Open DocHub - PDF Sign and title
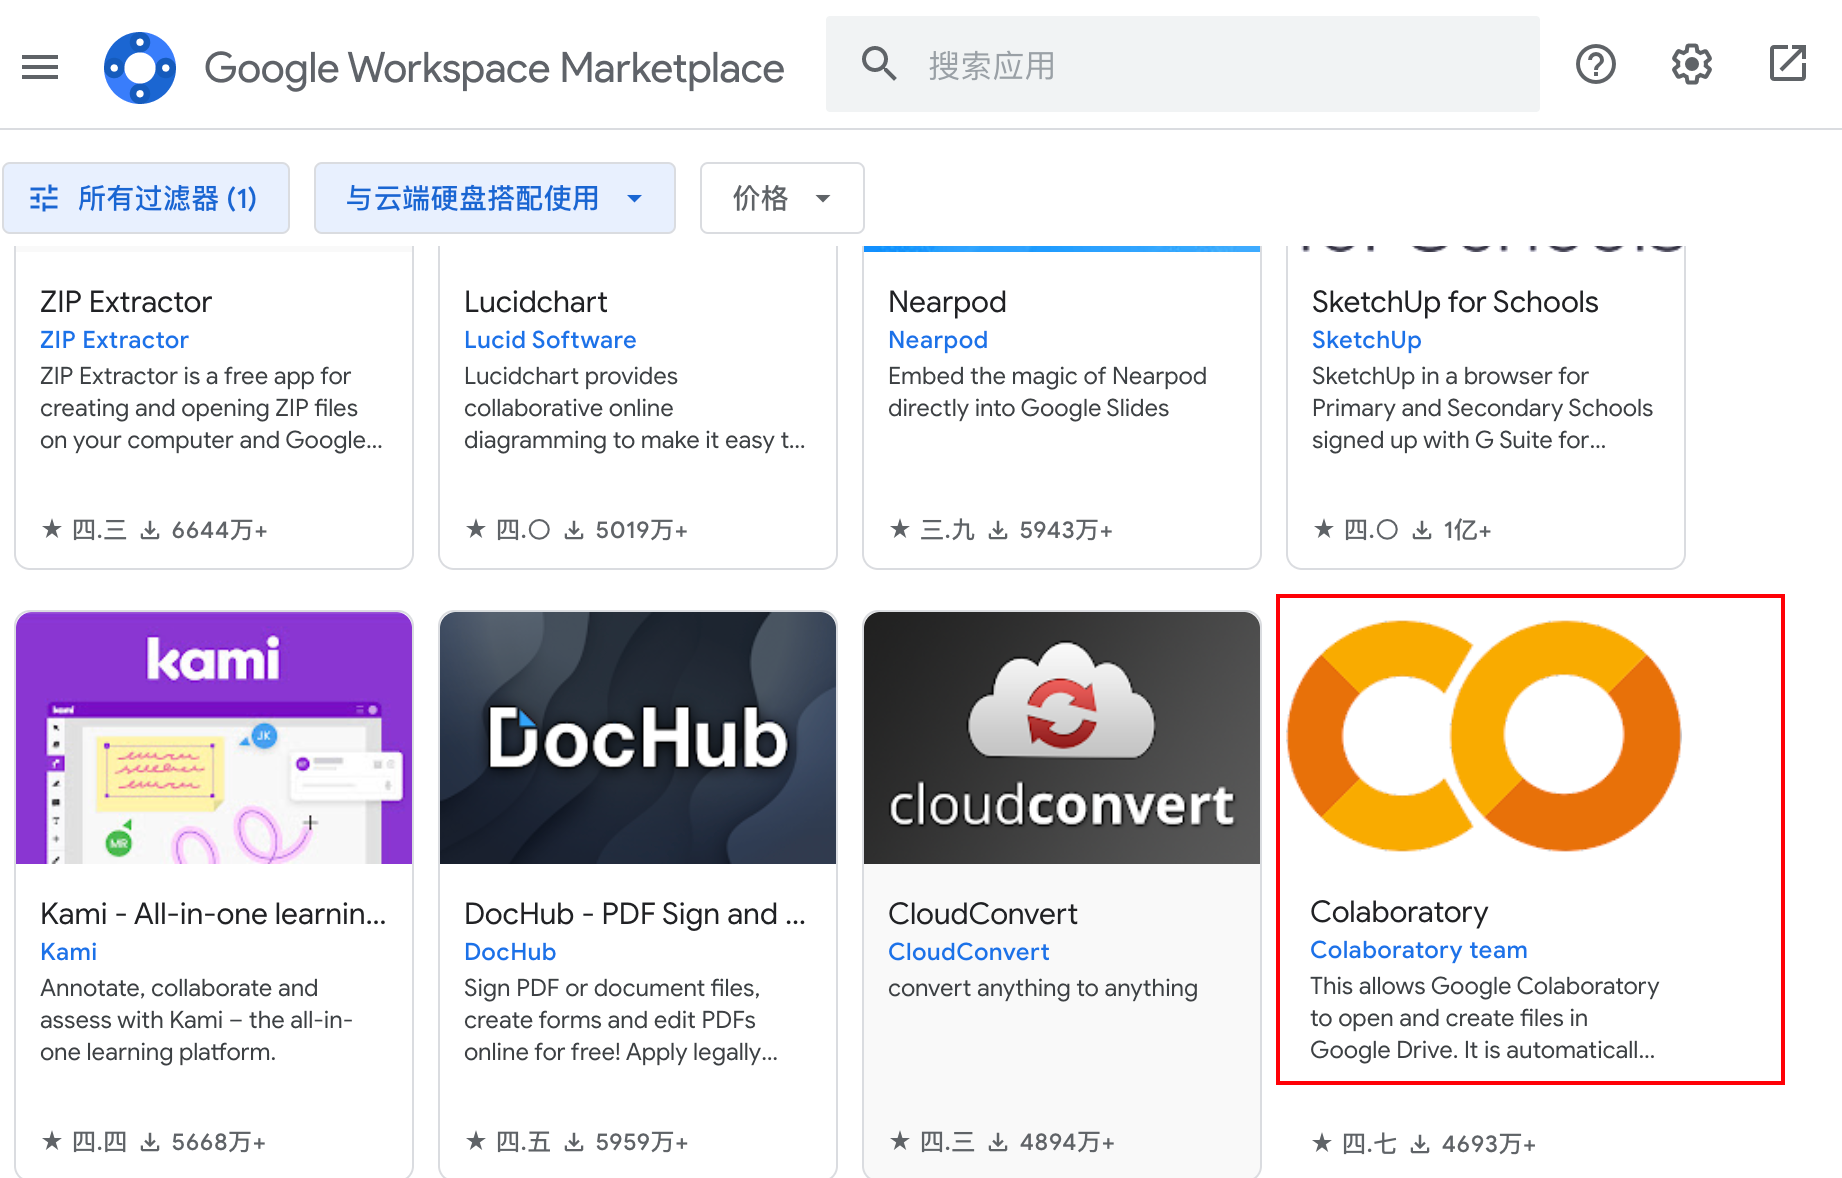The height and width of the screenshot is (1178, 1842). (635, 914)
